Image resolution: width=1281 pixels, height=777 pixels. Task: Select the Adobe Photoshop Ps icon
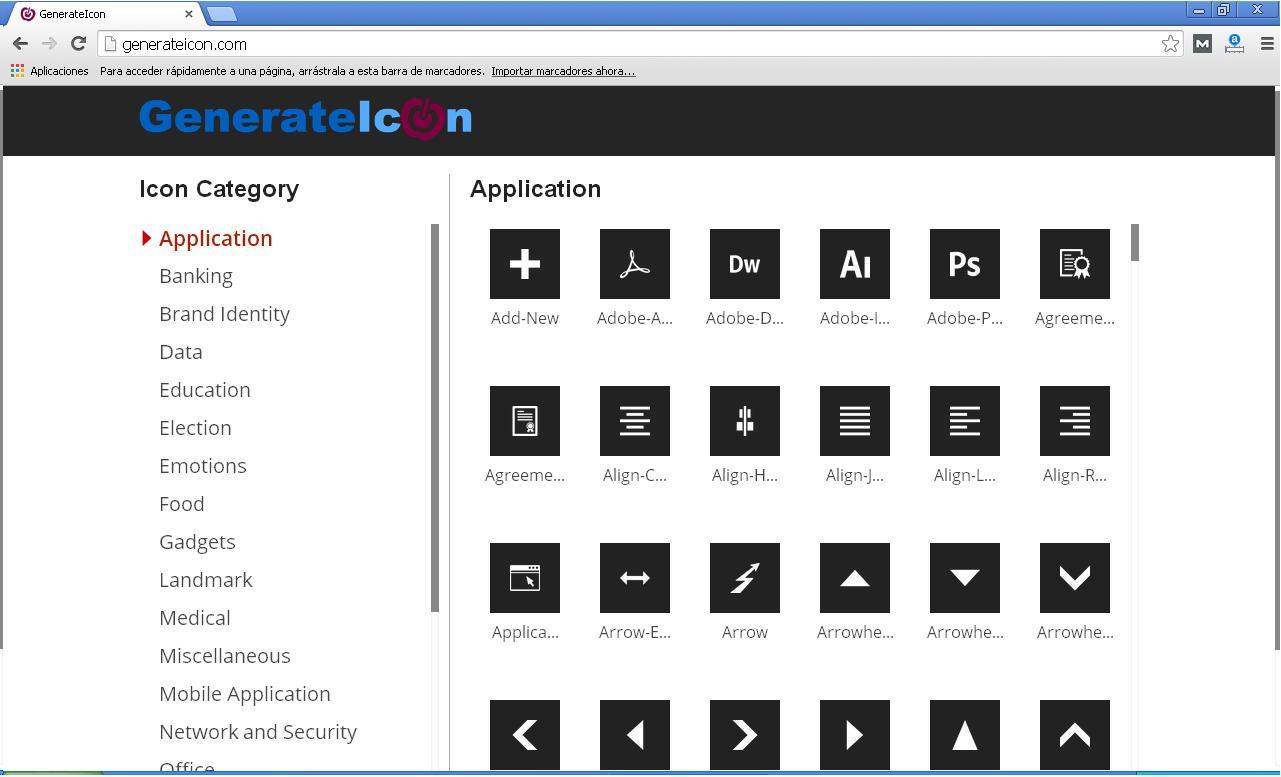(965, 264)
